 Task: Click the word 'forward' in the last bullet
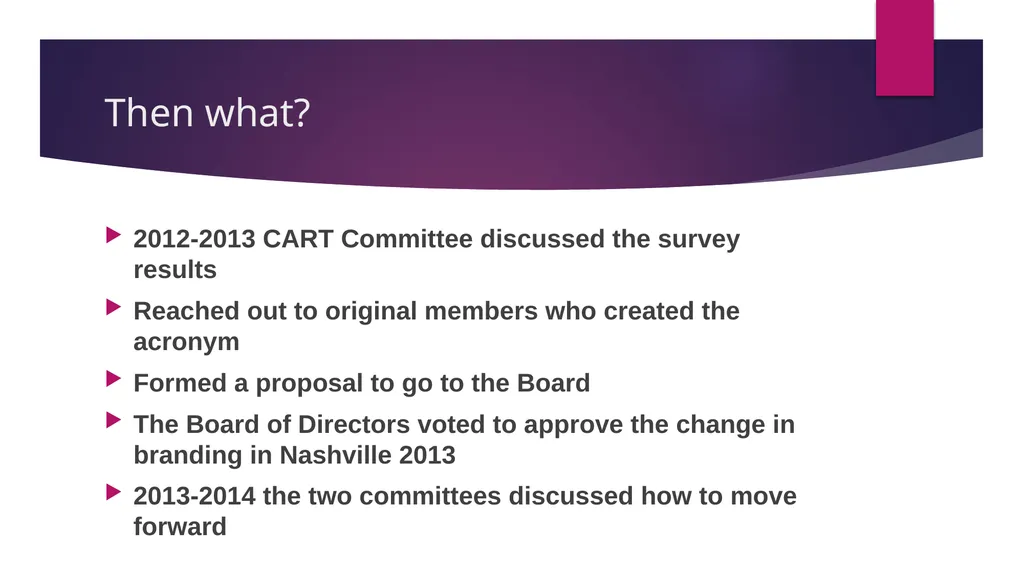click(x=180, y=527)
